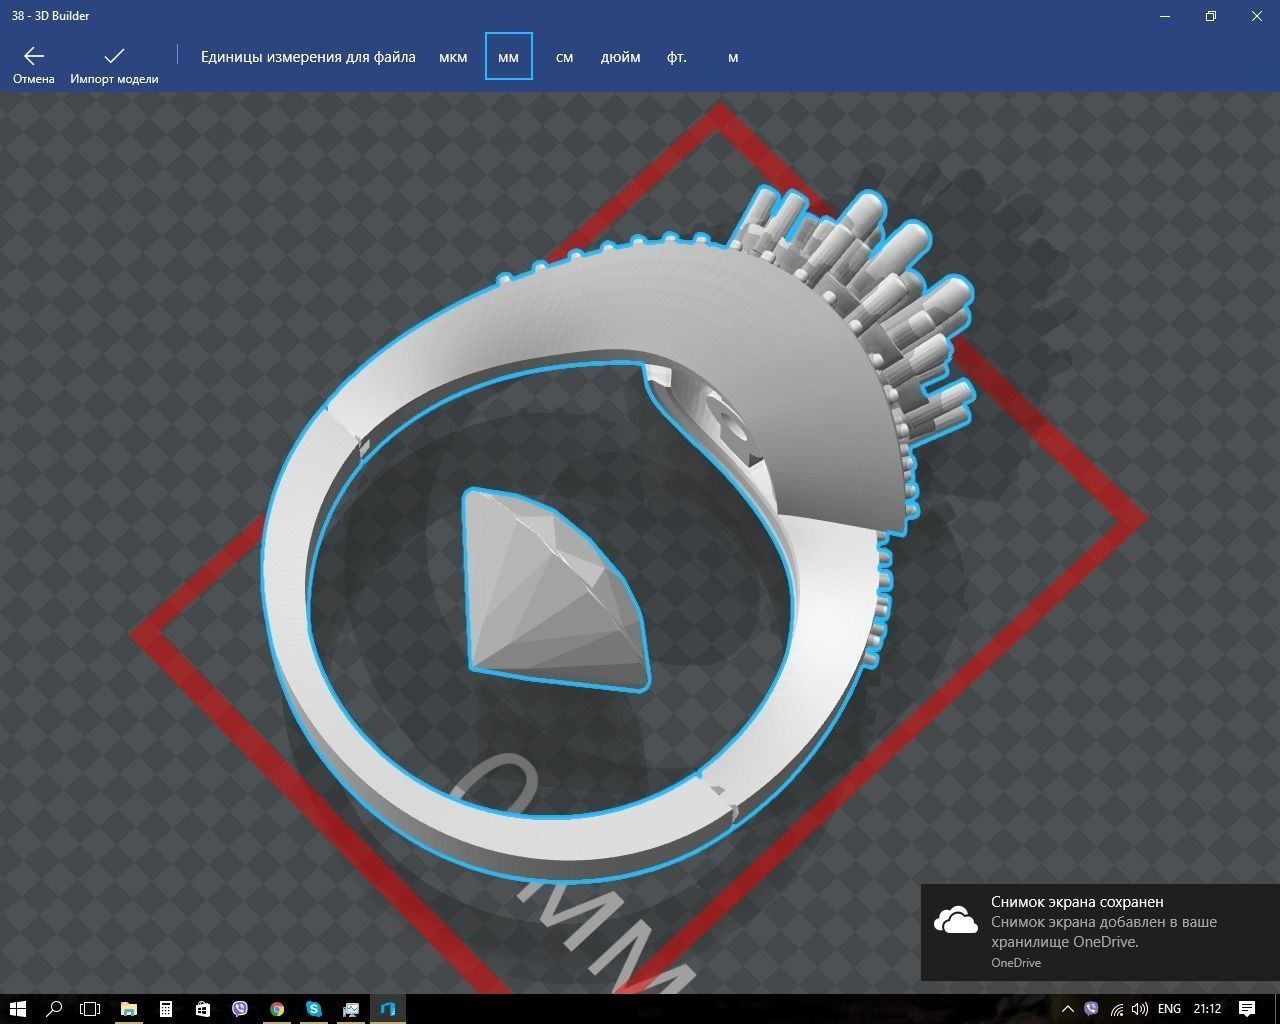Open the taskbar search magnifier
The width and height of the screenshot is (1280, 1024).
55,1009
